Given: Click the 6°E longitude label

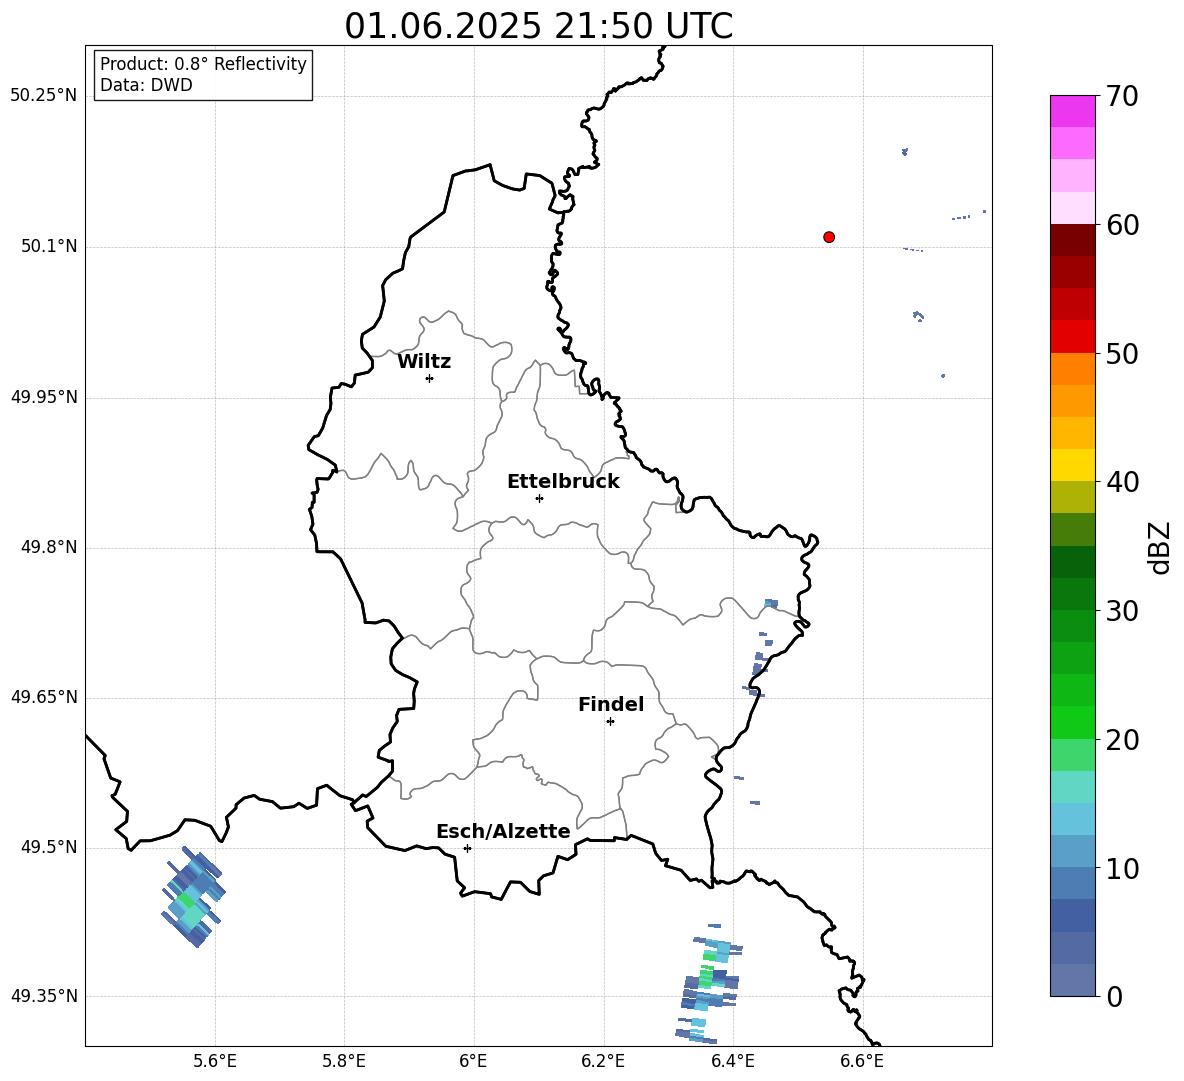Looking at the screenshot, I should pyautogui.click(x=474, y=1061).
